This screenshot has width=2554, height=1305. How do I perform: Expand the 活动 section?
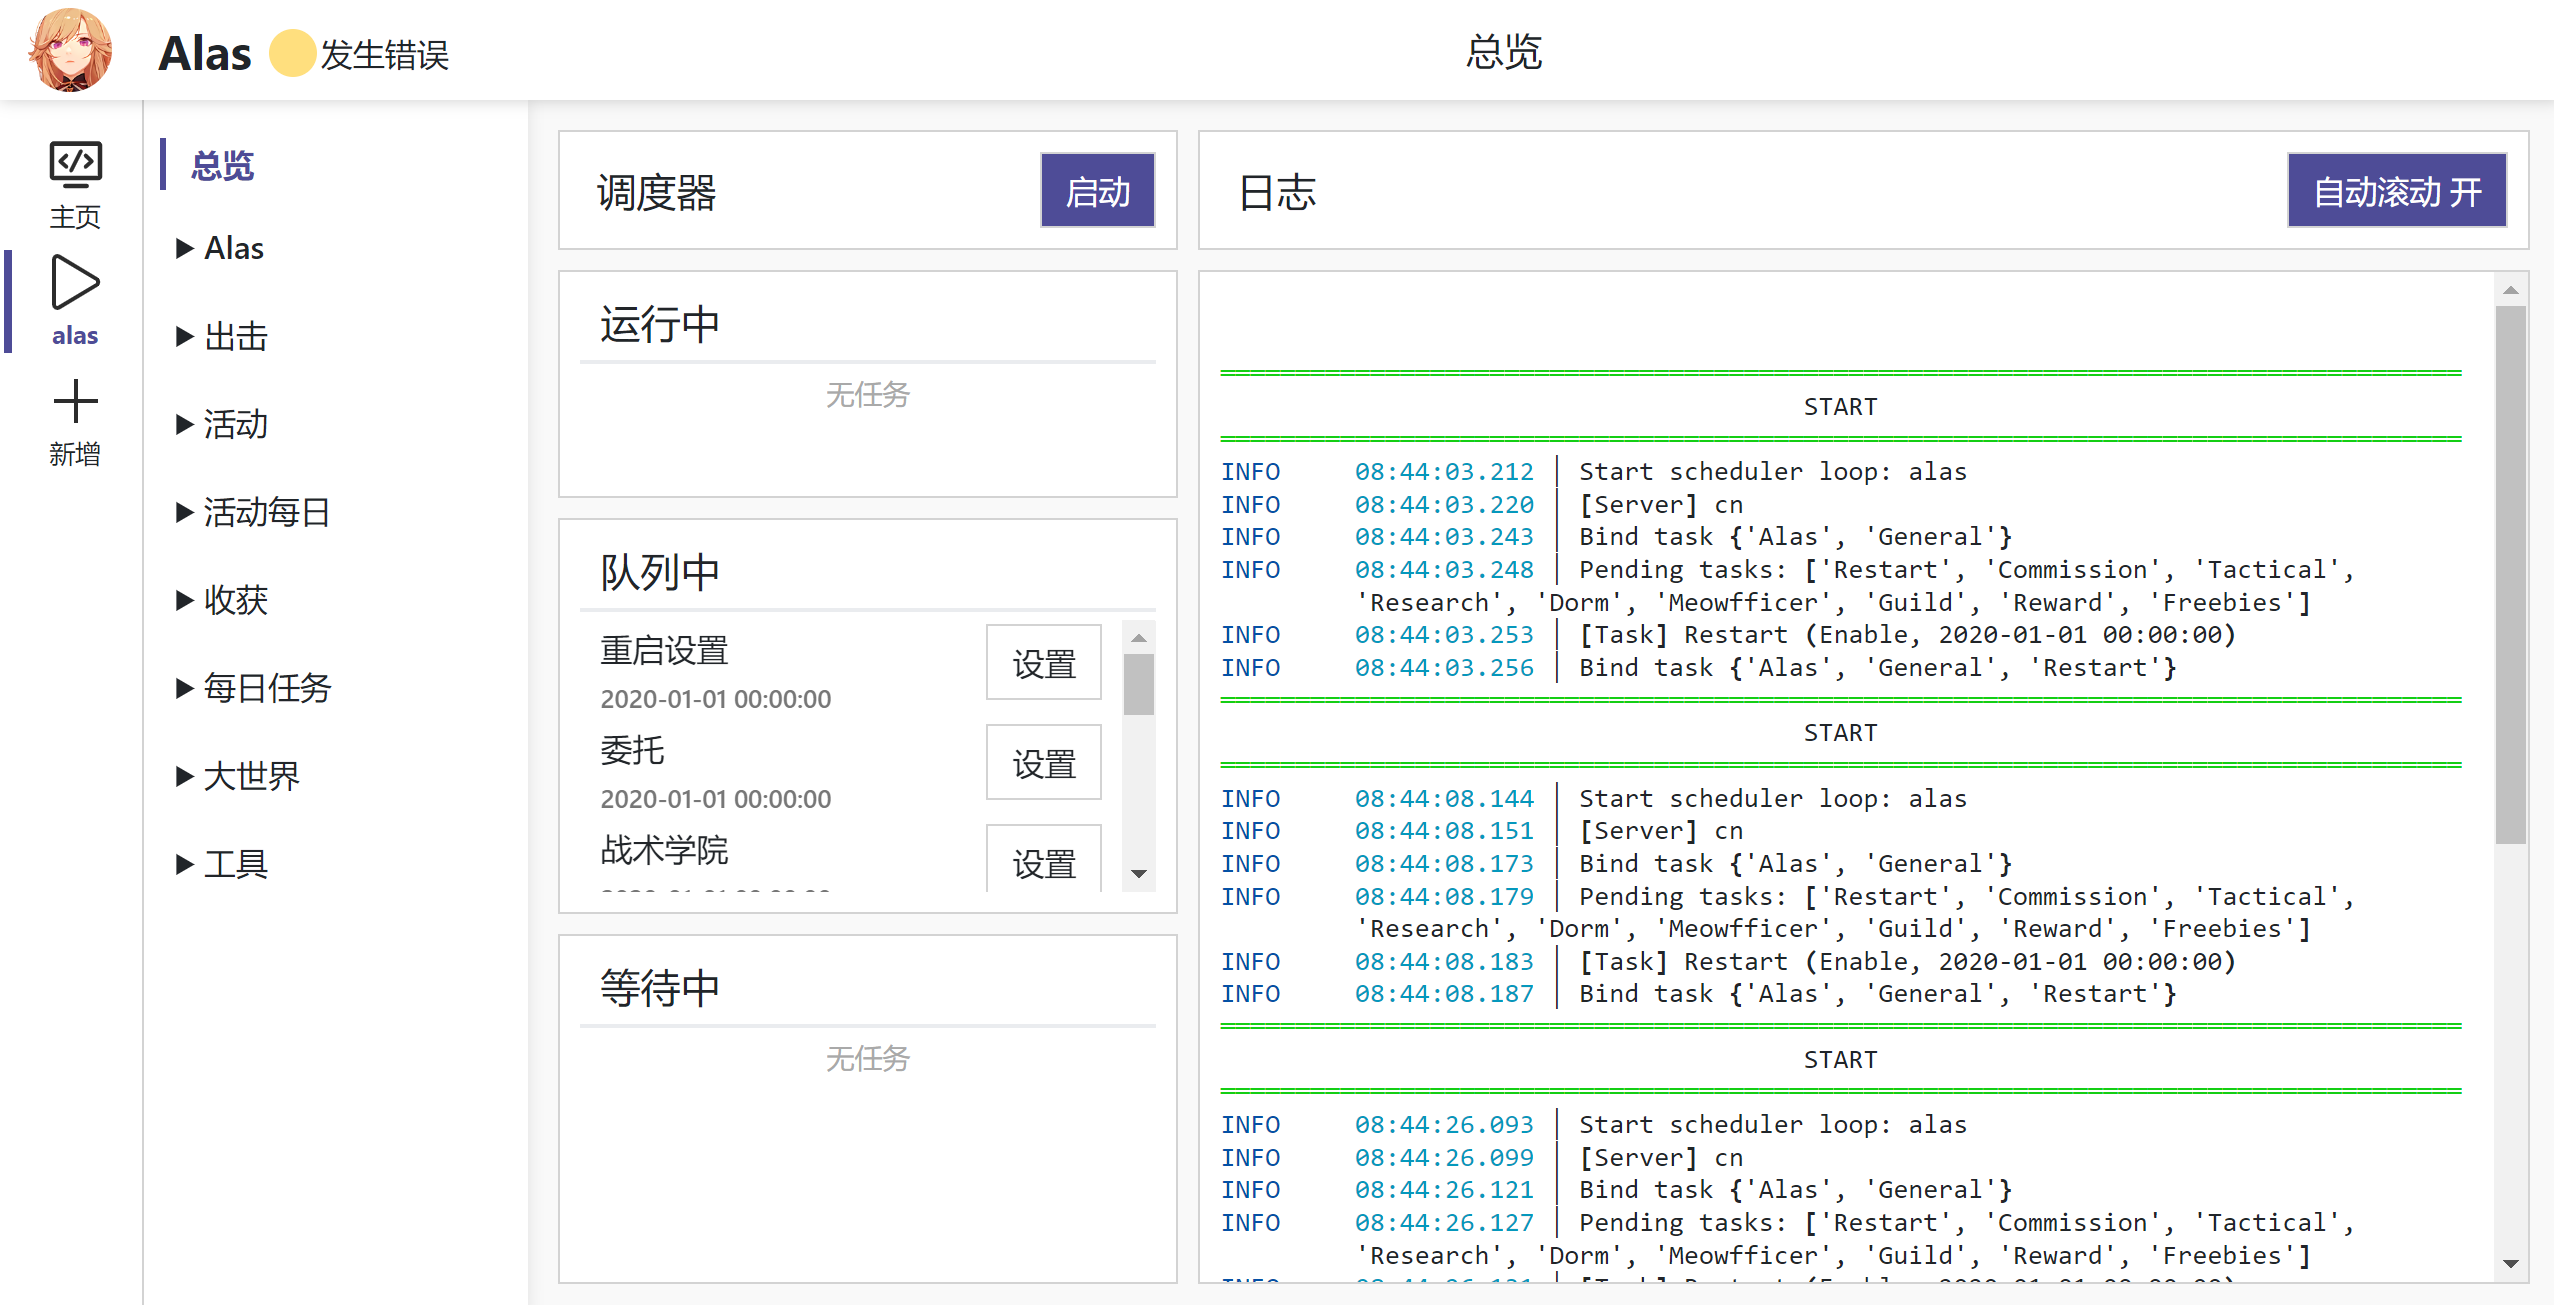click(x=234, y=424)
